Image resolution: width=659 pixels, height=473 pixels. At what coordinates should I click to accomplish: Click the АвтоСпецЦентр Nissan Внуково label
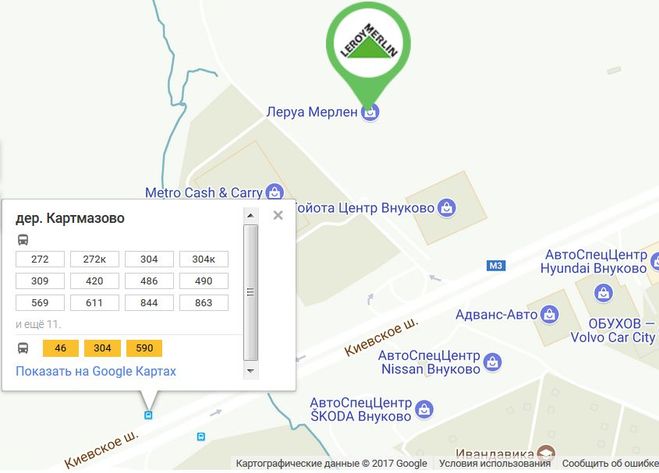click(x=429, y=362)
